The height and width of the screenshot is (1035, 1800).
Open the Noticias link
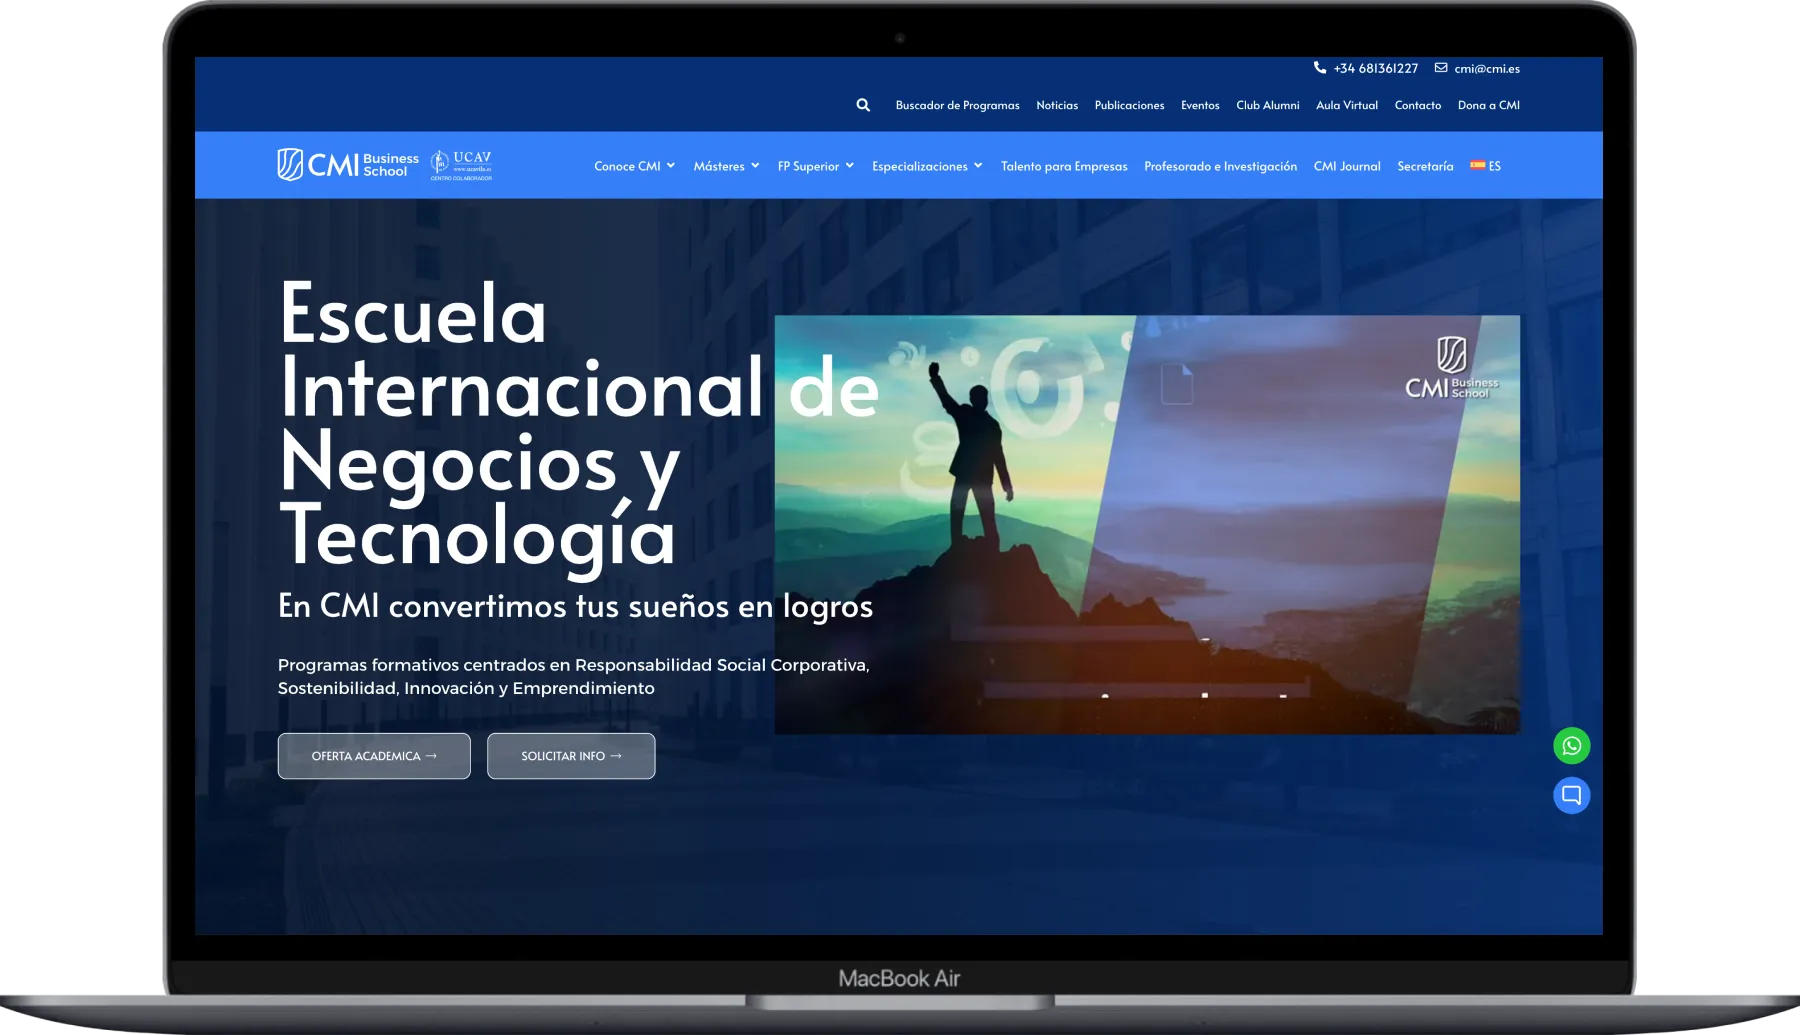1057,105
